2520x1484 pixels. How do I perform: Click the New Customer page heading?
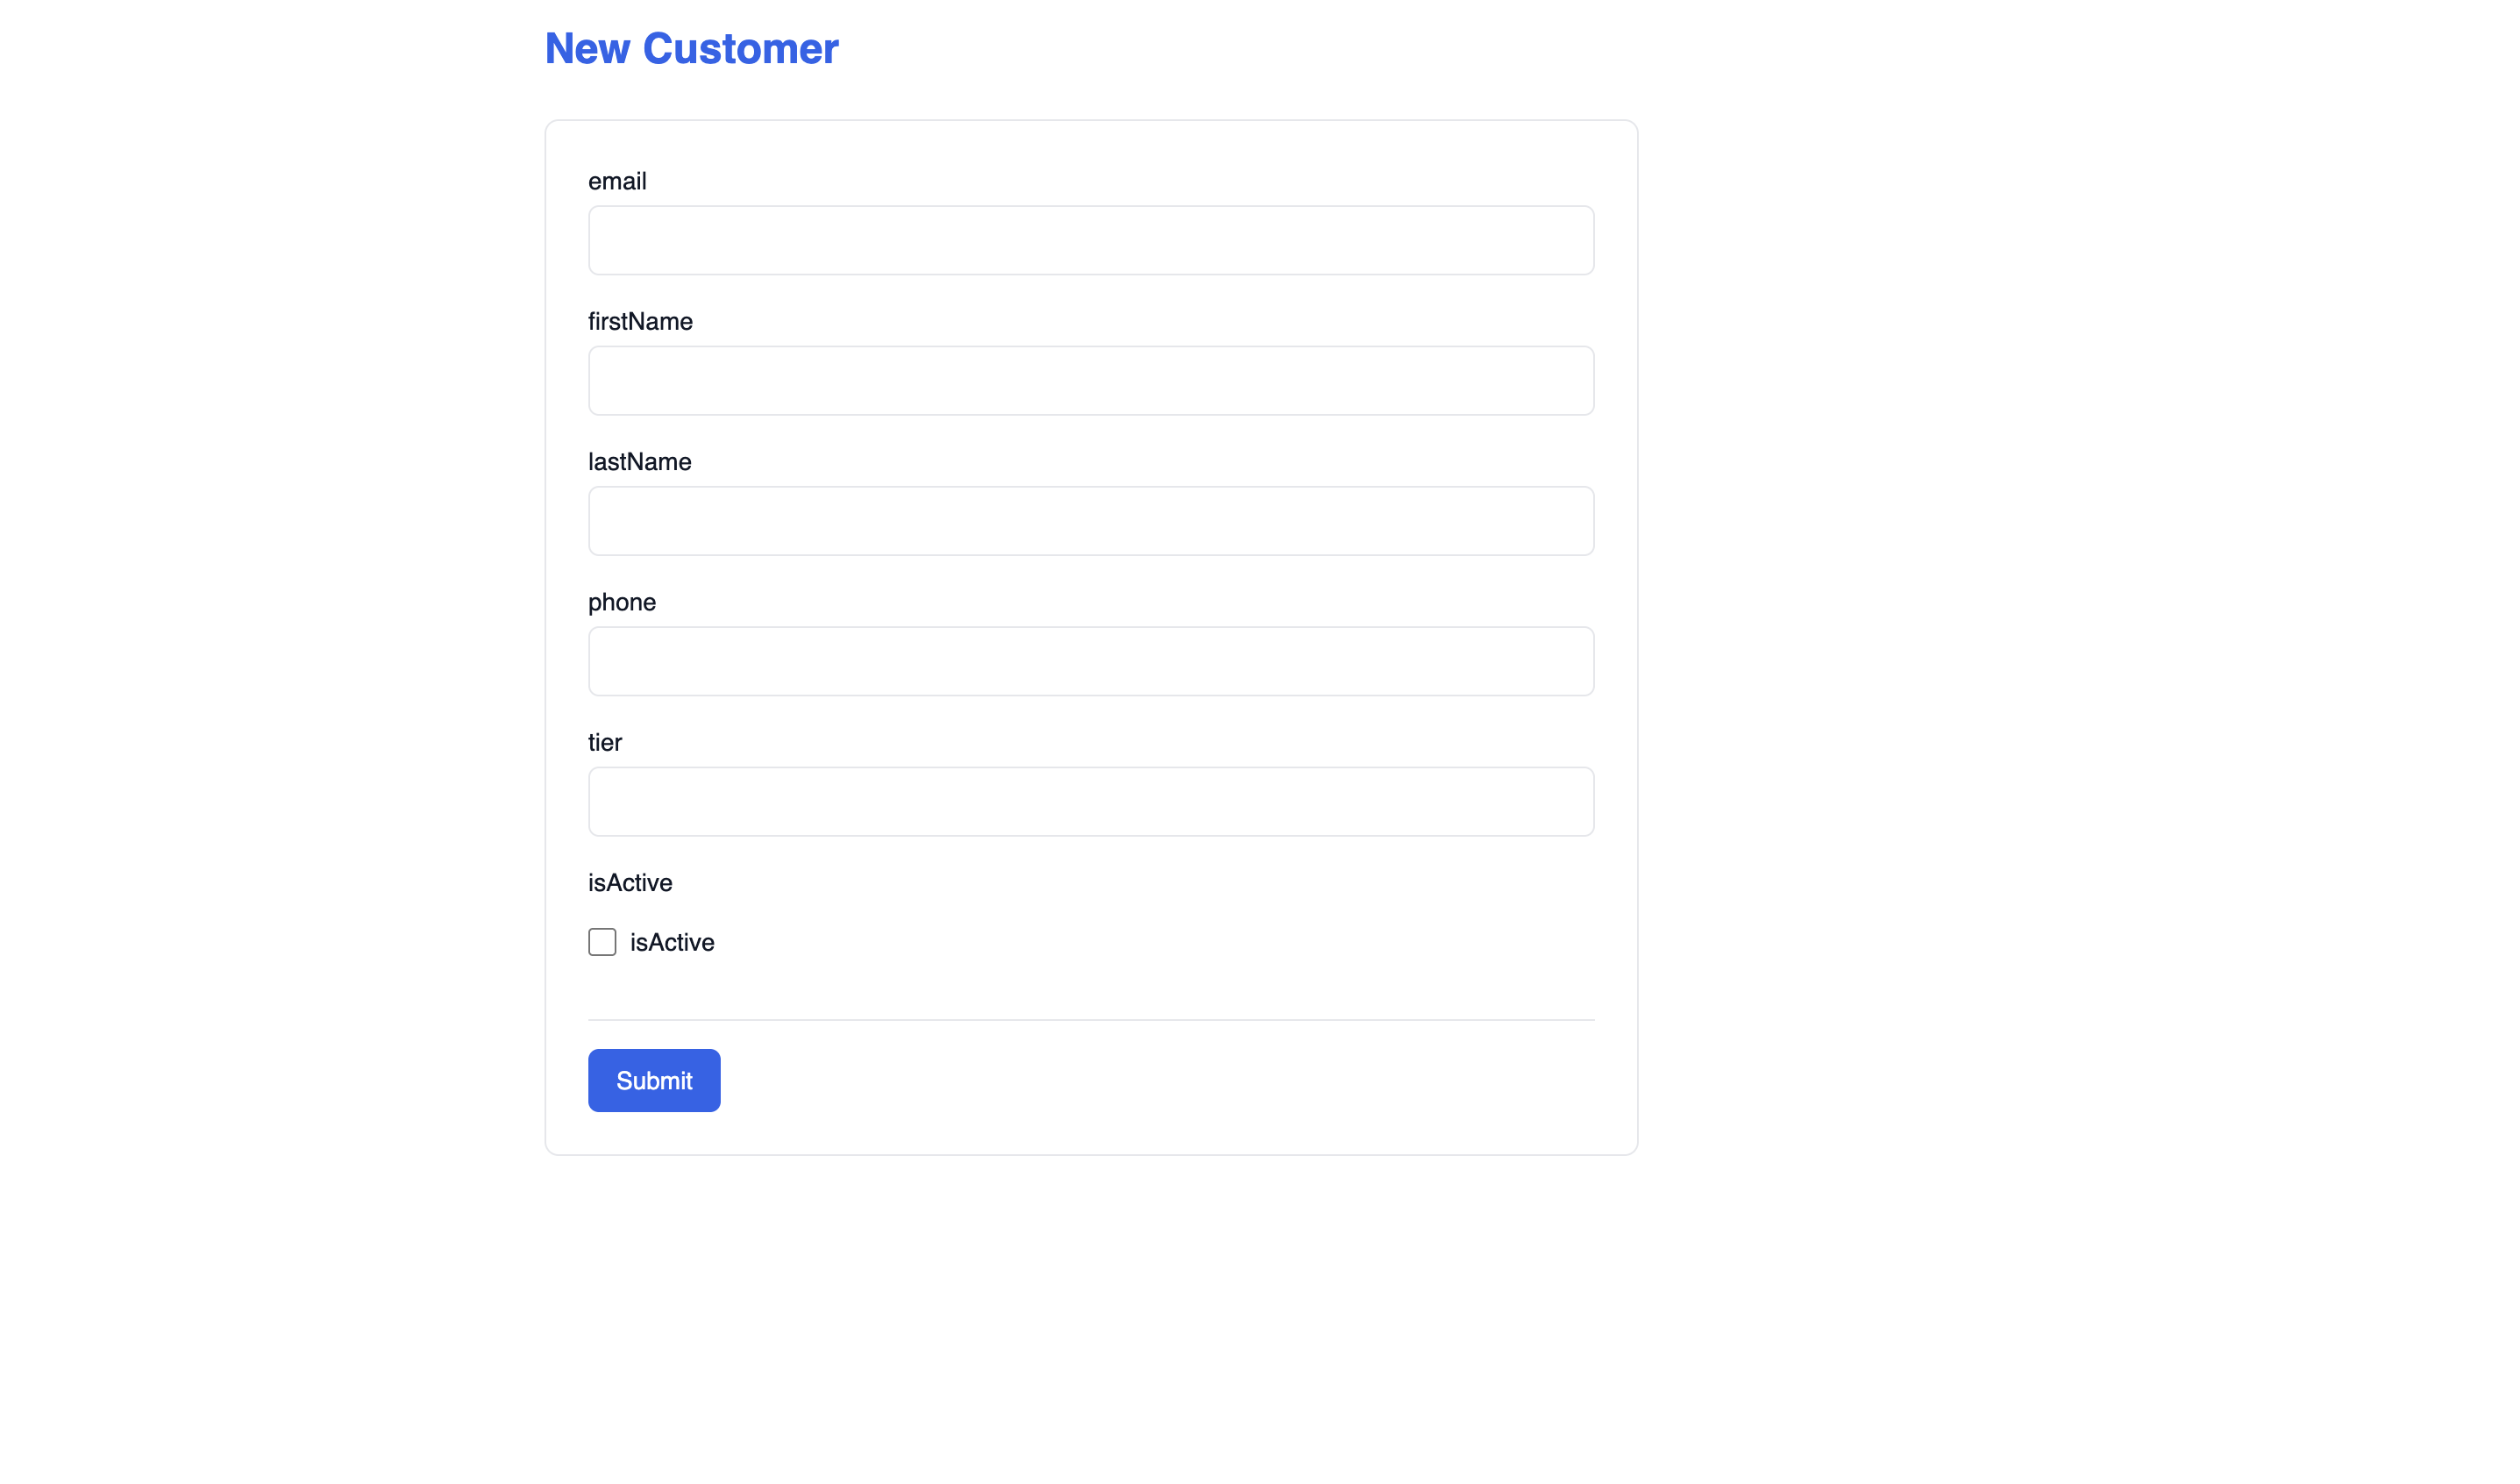pos(691,48)
